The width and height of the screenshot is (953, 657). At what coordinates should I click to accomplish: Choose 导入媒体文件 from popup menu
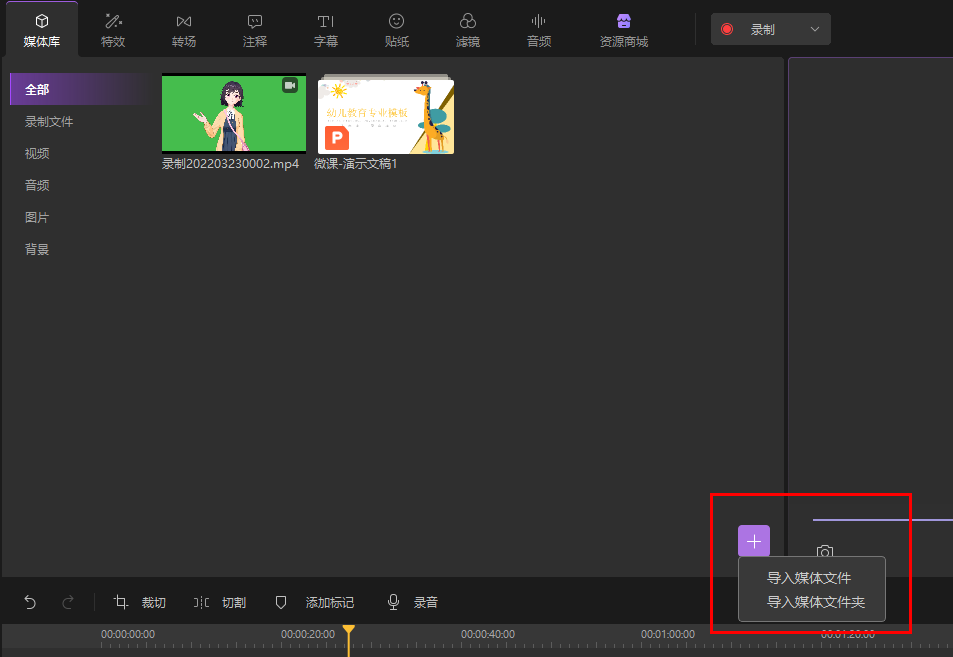point(809,578)
